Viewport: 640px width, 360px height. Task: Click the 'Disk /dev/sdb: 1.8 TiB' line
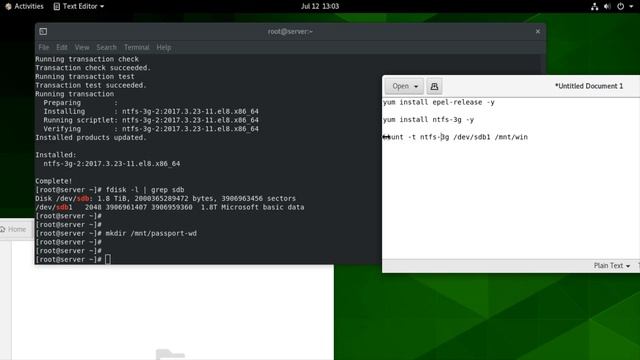click(x=165, y=198)
